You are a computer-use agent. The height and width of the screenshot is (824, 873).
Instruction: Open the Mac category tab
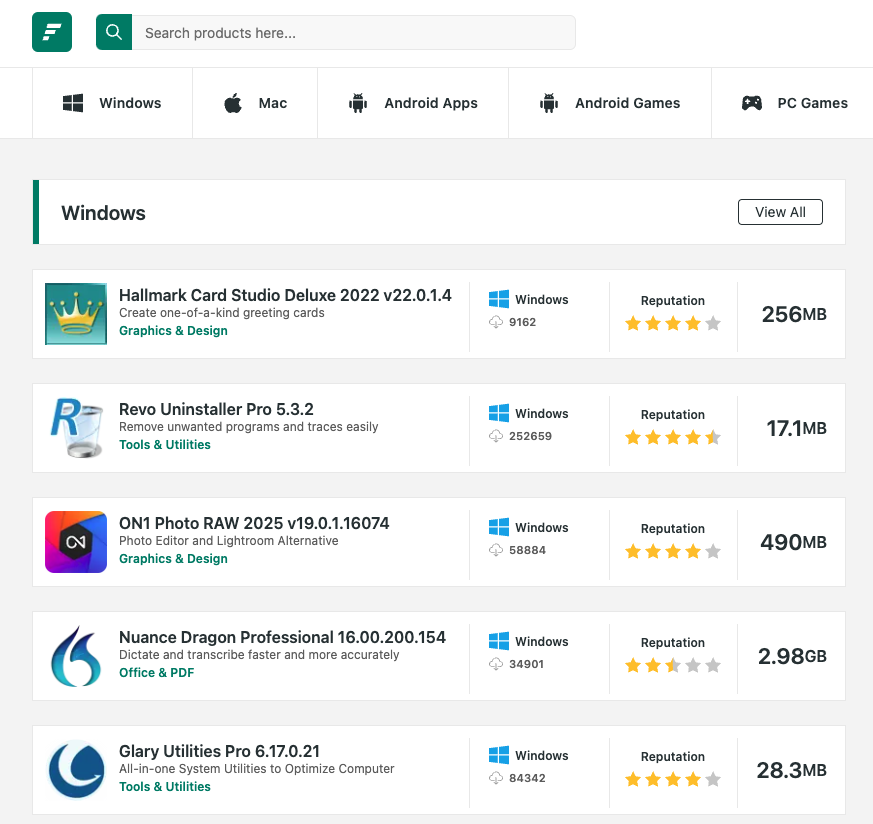coord(255,103)
